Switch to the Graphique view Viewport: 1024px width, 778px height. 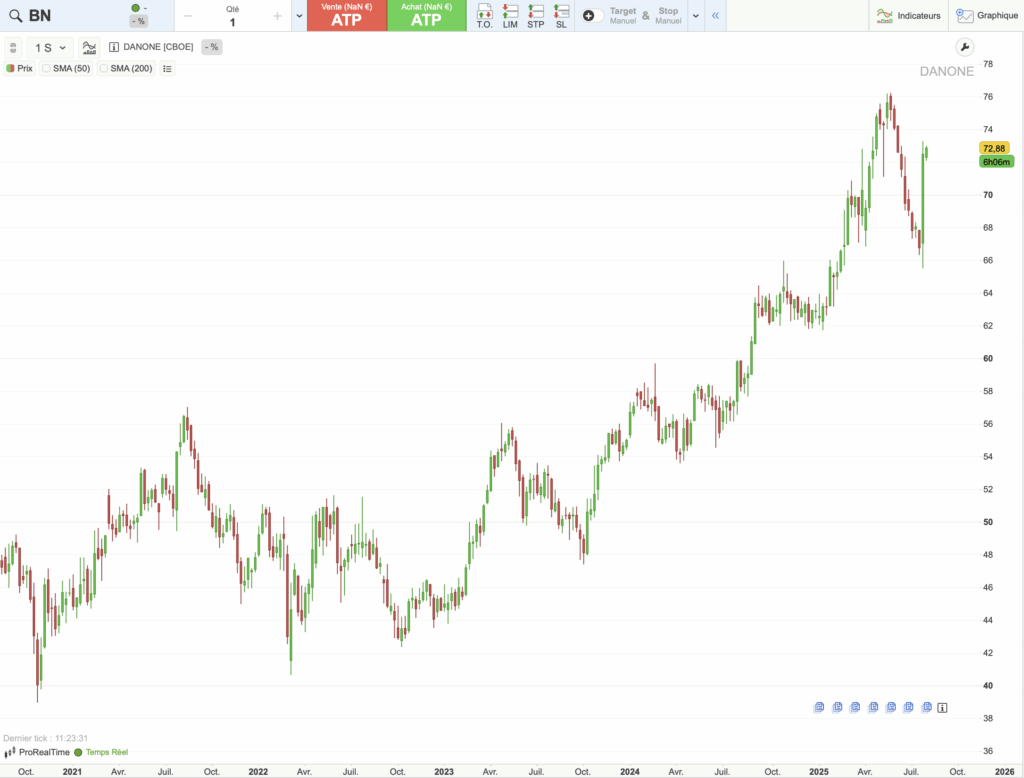point(987,15)
